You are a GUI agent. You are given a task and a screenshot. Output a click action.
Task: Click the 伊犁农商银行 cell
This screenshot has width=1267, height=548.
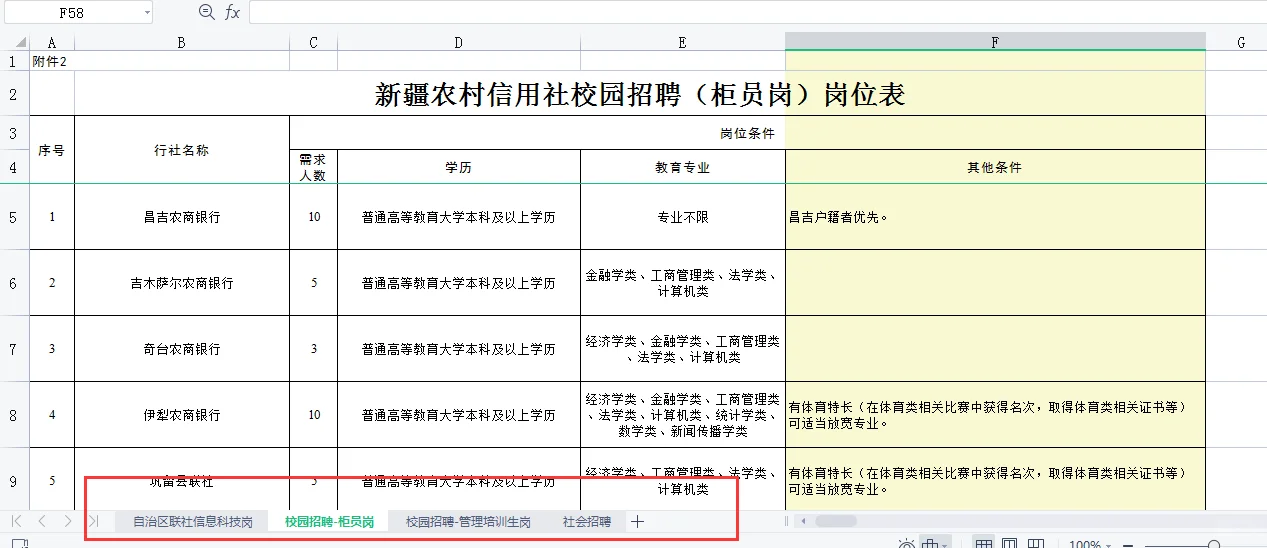(182, 415)
